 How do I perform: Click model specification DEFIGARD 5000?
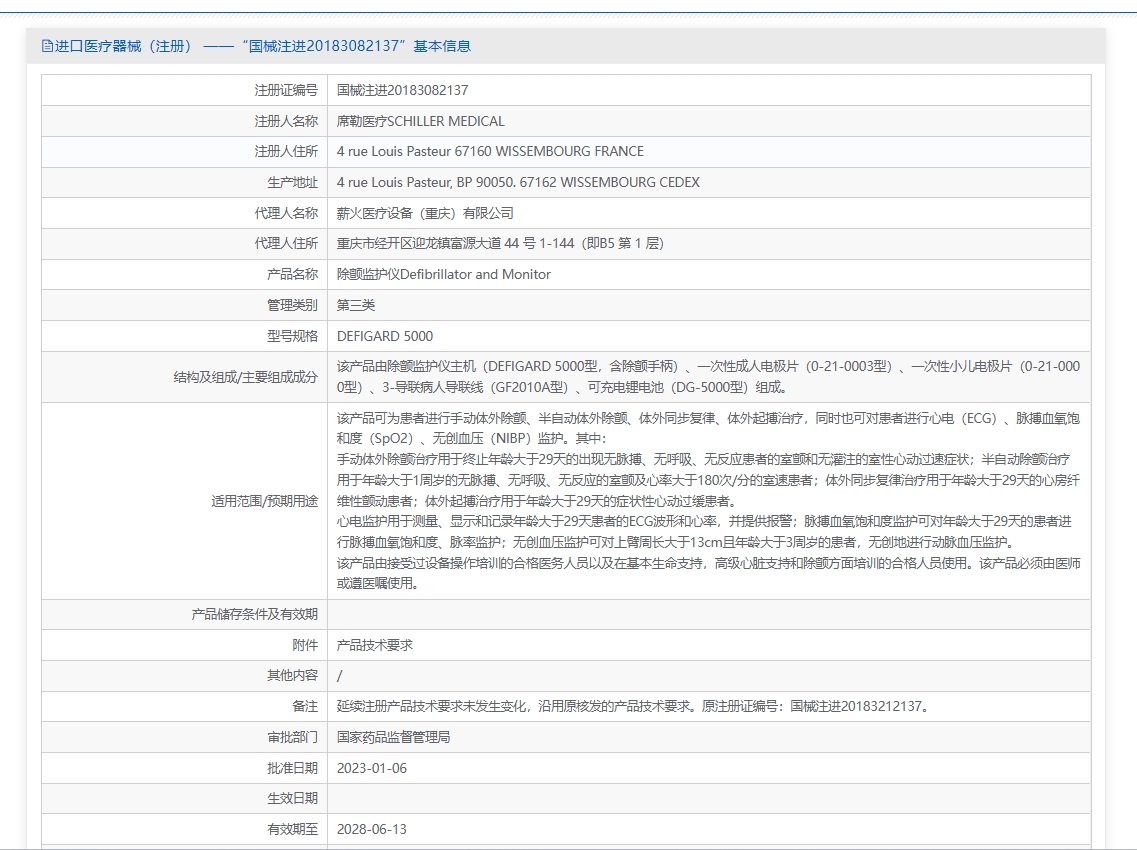coord(385,337)
